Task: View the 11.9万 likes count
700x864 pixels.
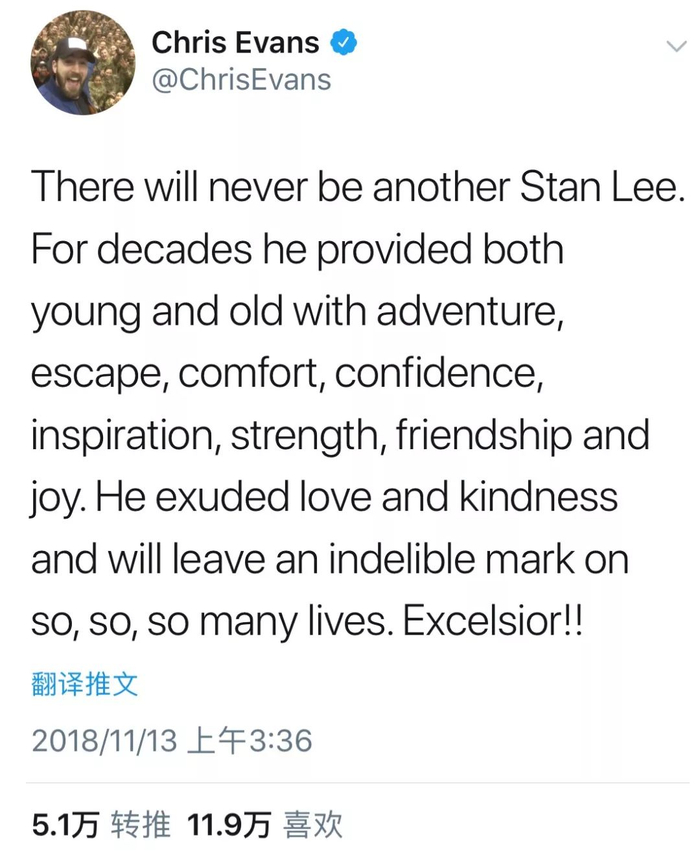Action: click(229, 825)
